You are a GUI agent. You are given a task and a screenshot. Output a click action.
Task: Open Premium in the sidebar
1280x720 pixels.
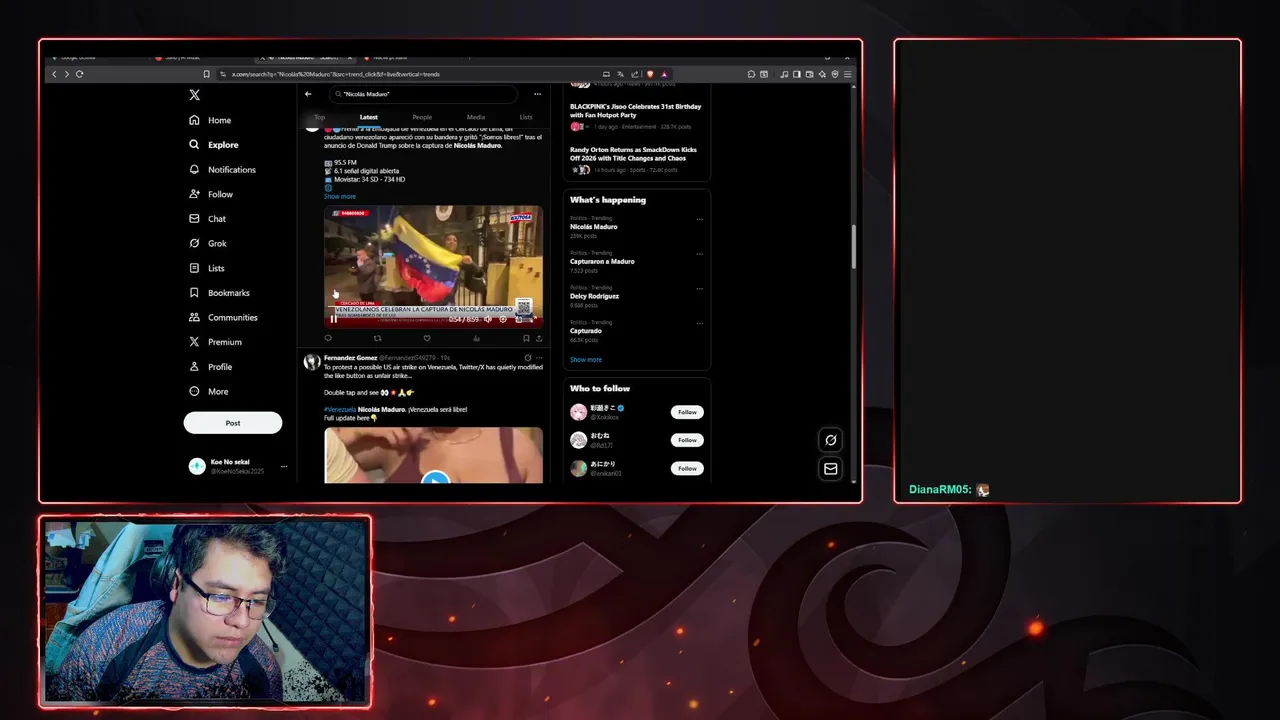[215, 342]
